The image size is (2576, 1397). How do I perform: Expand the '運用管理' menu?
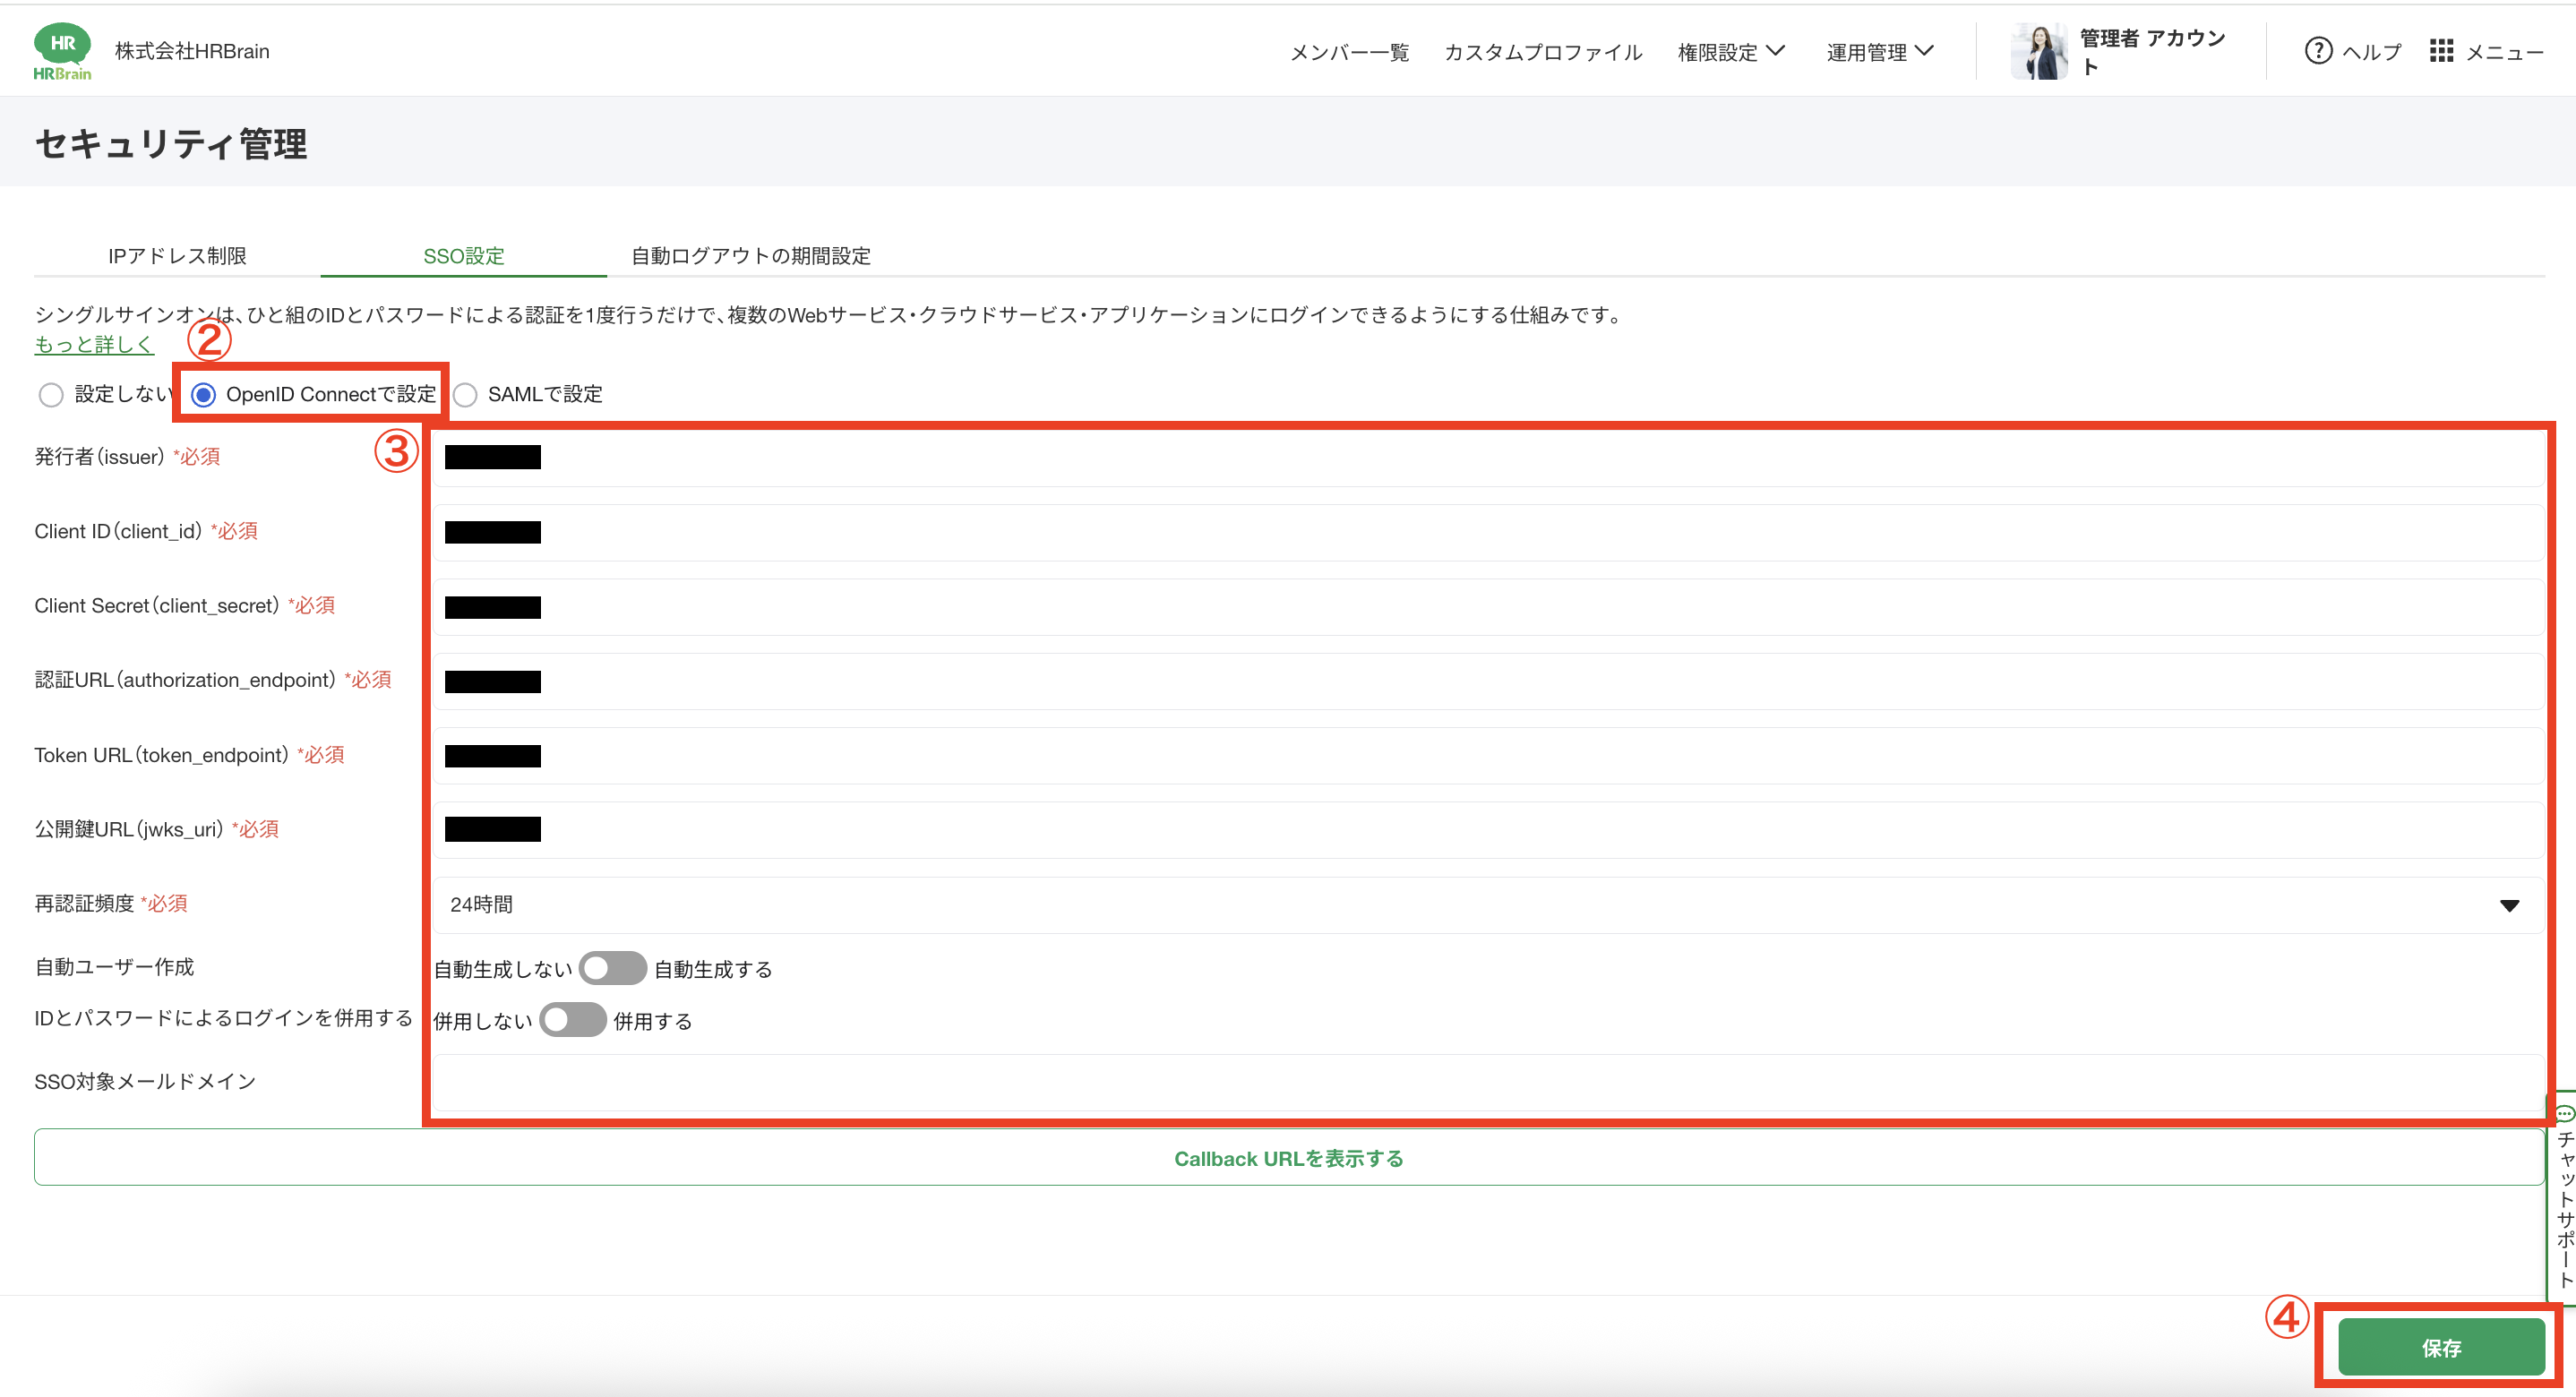(x=1879, y=52)
